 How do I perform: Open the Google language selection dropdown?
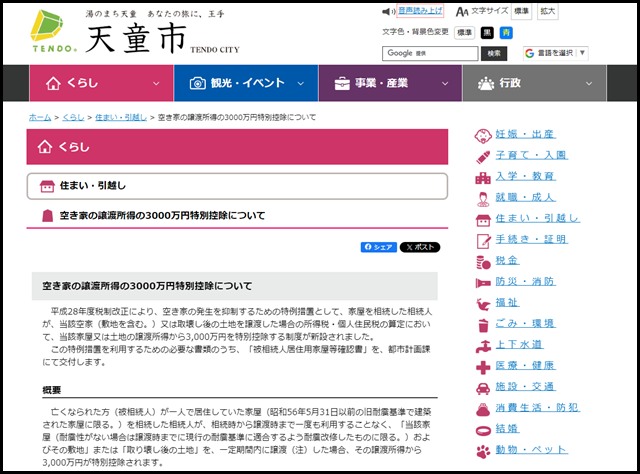point(556,53)
